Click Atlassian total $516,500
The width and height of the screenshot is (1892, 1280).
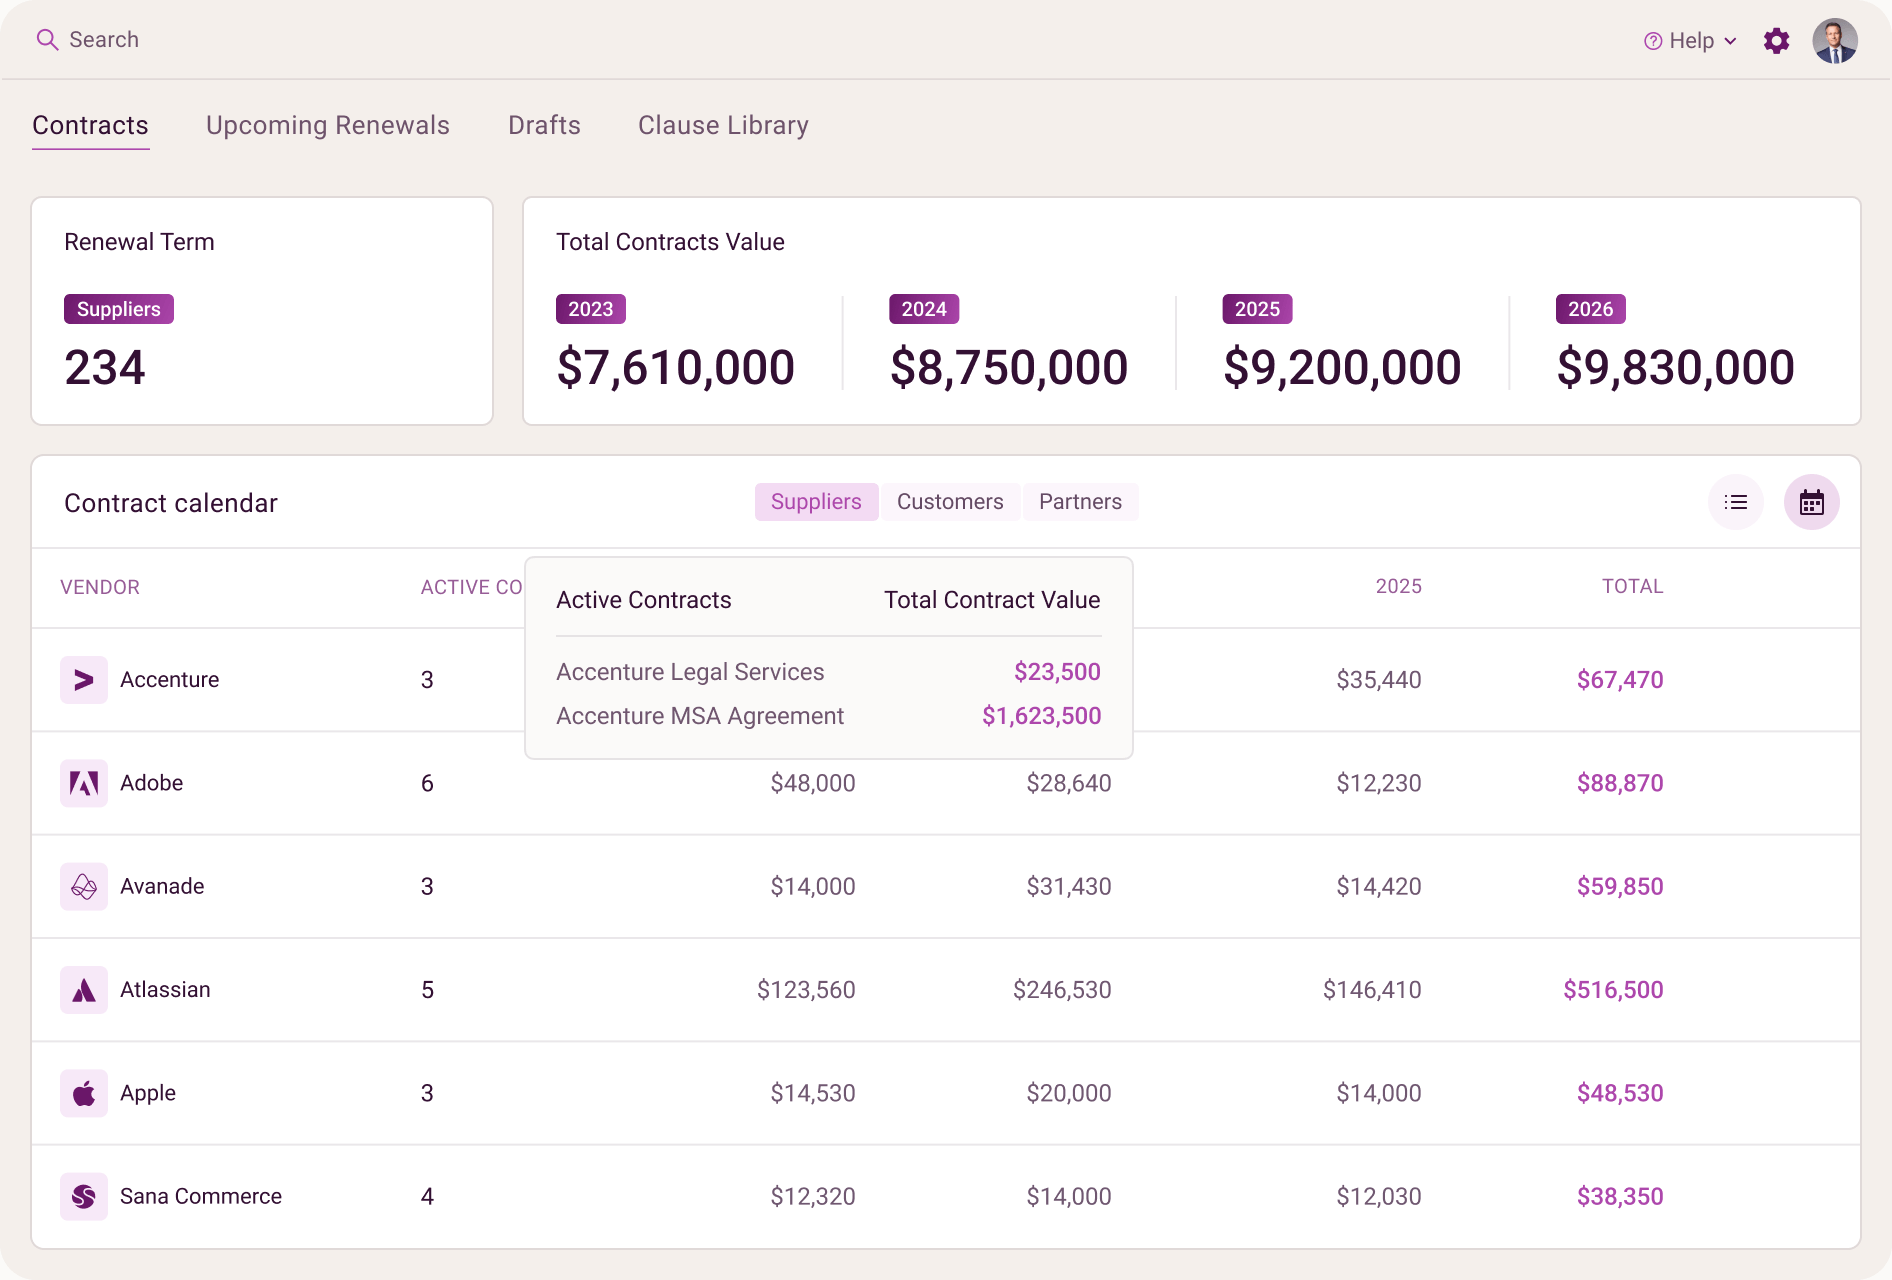1613,990
